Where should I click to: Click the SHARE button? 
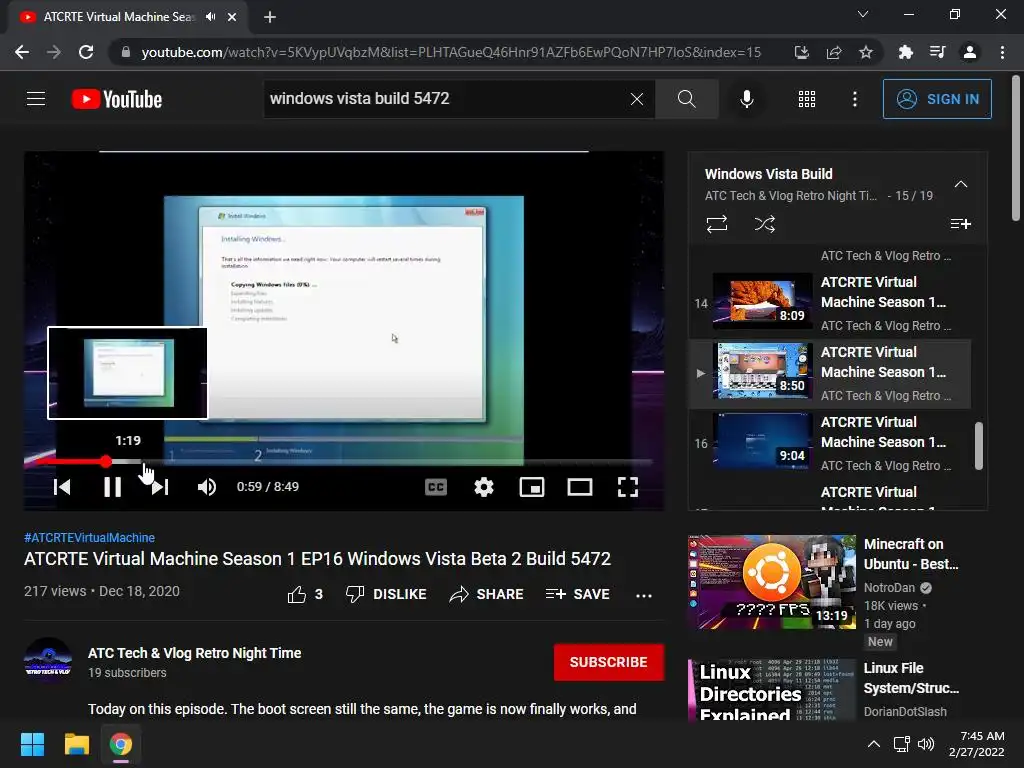[x=487, y=594]
